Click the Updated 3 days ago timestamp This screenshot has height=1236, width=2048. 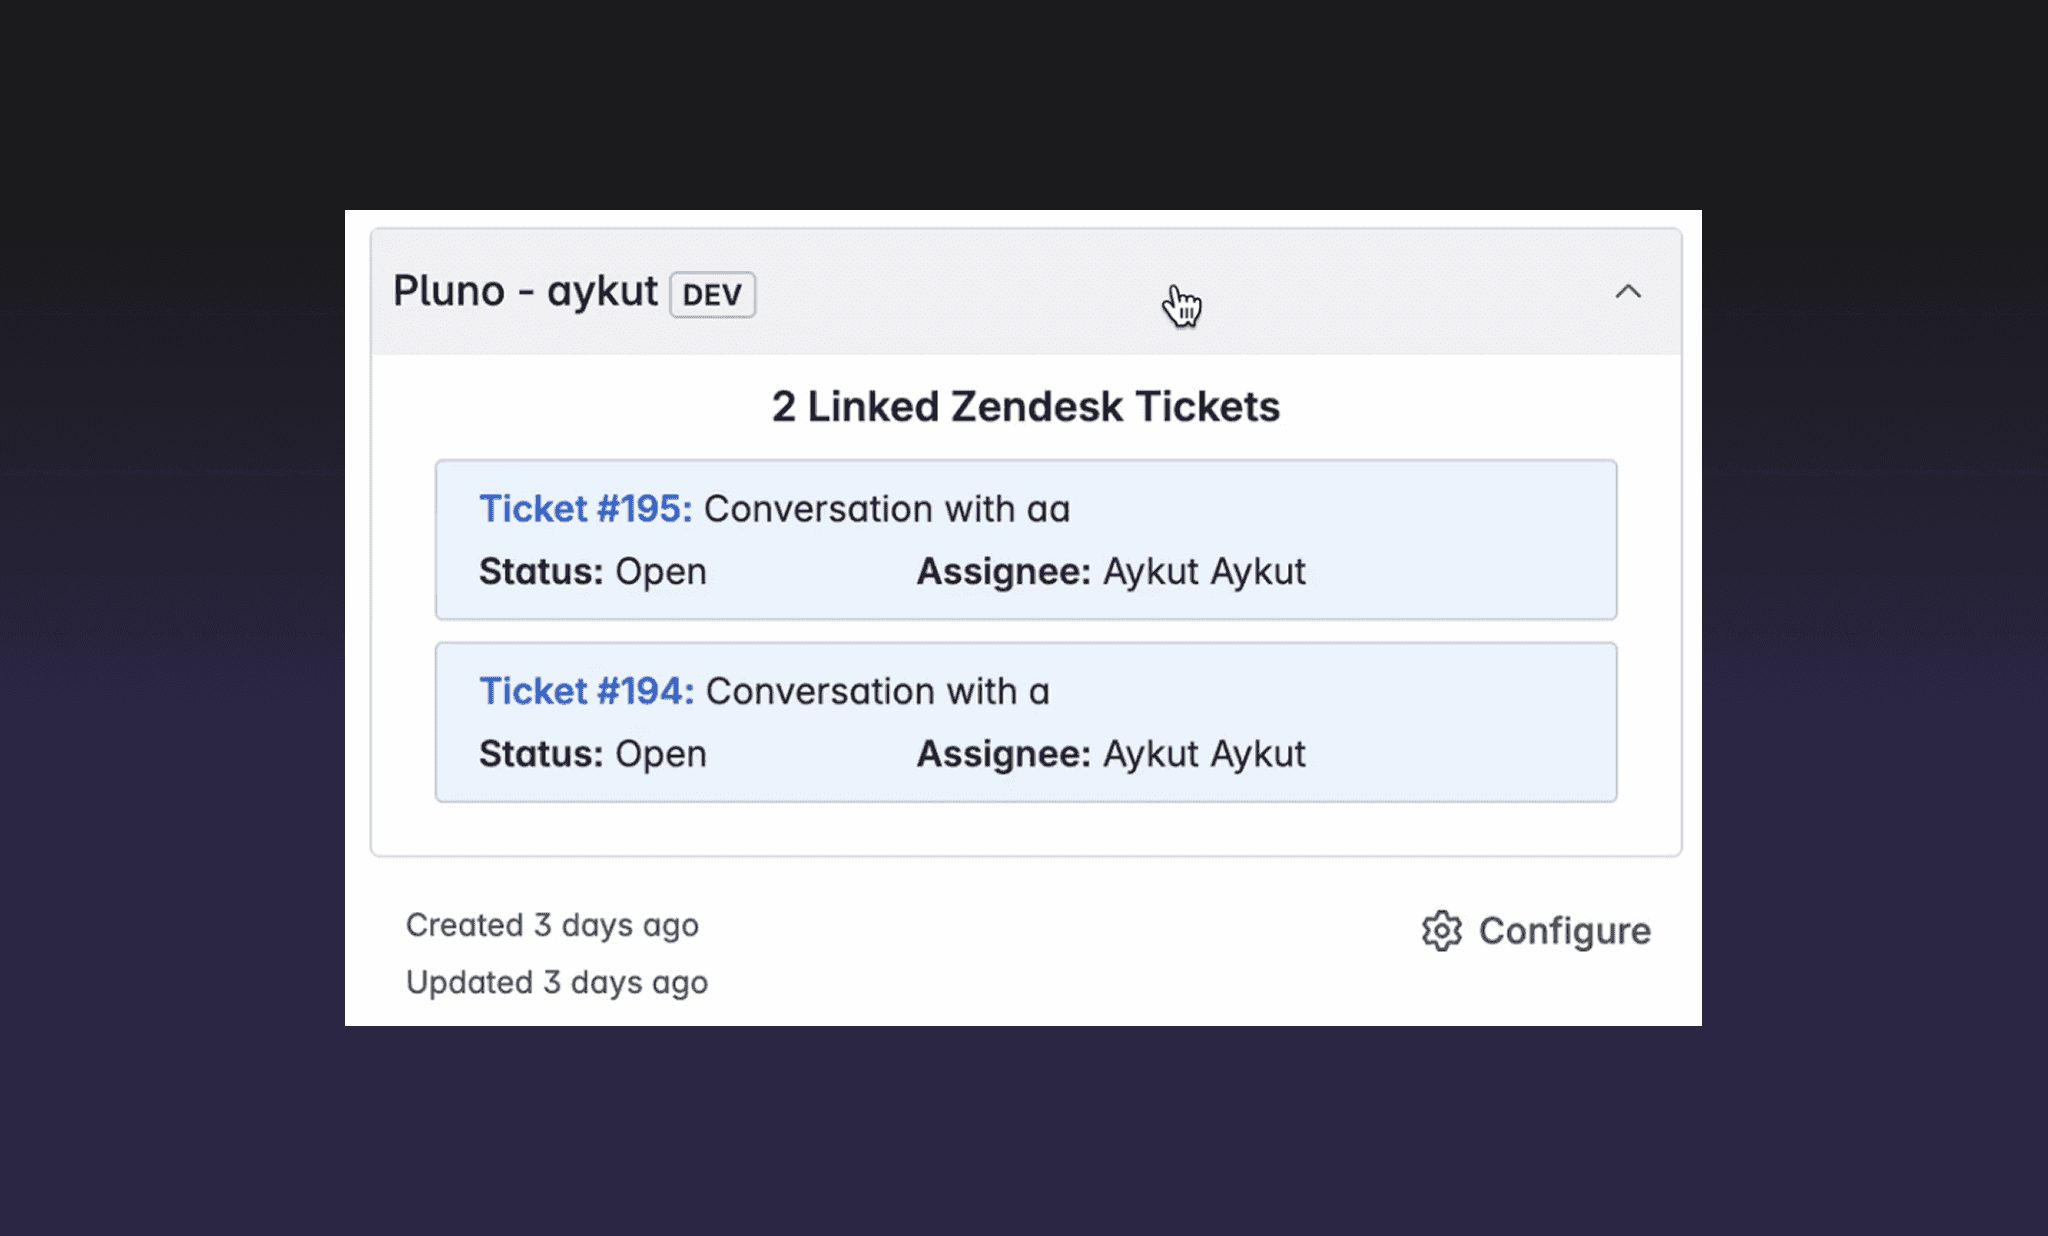point(557,982)
